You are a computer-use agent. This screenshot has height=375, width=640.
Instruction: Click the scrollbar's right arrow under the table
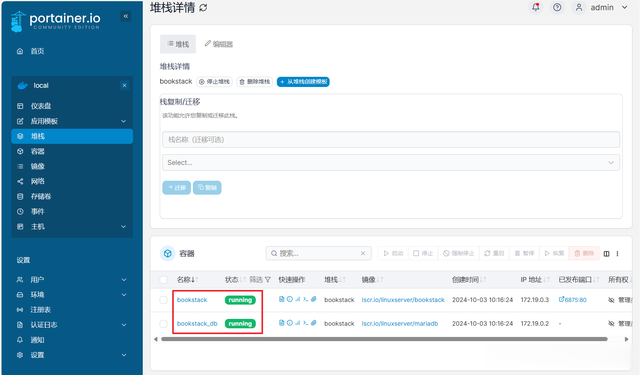(627, 339)
